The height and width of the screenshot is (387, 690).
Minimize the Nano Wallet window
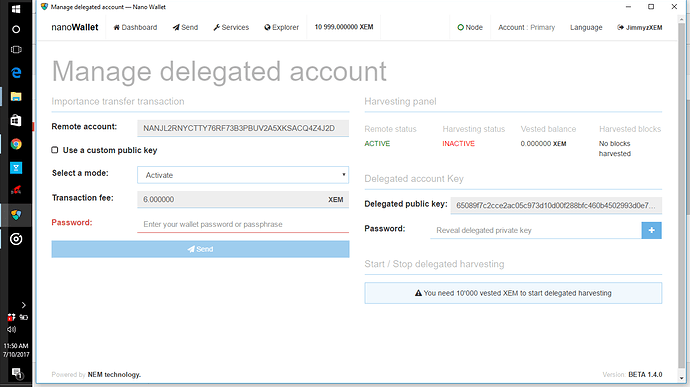pos(628,7)
